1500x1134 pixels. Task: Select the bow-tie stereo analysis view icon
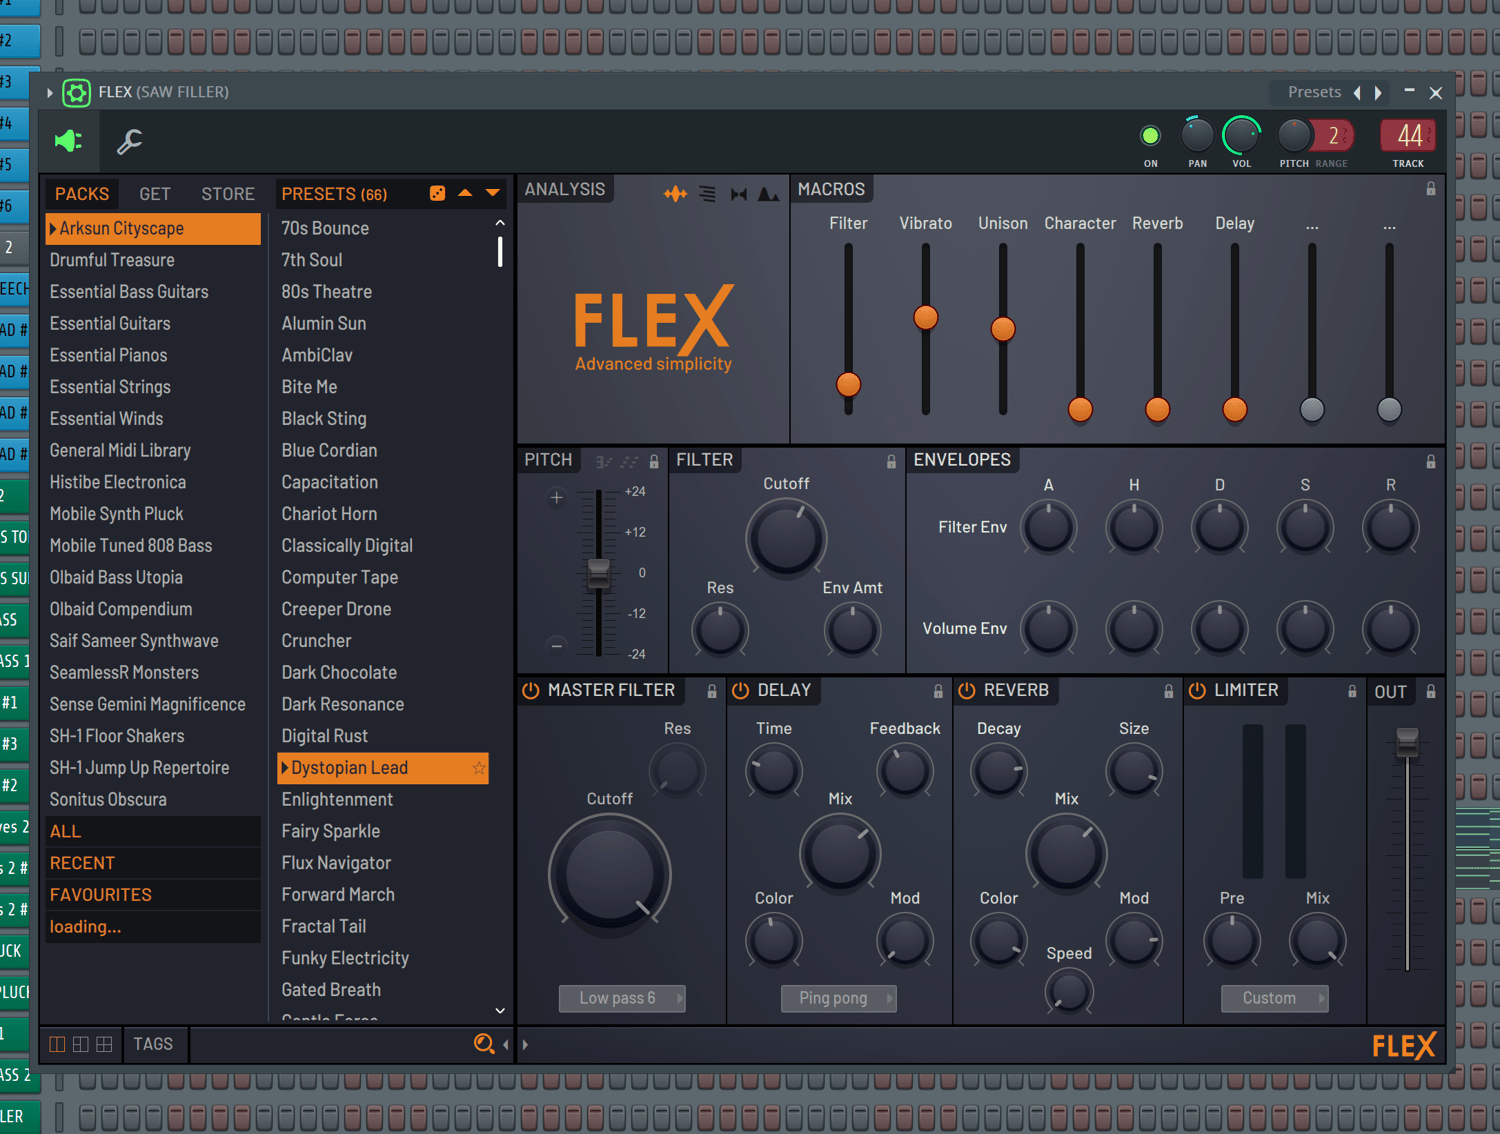(x=738, y=193)
